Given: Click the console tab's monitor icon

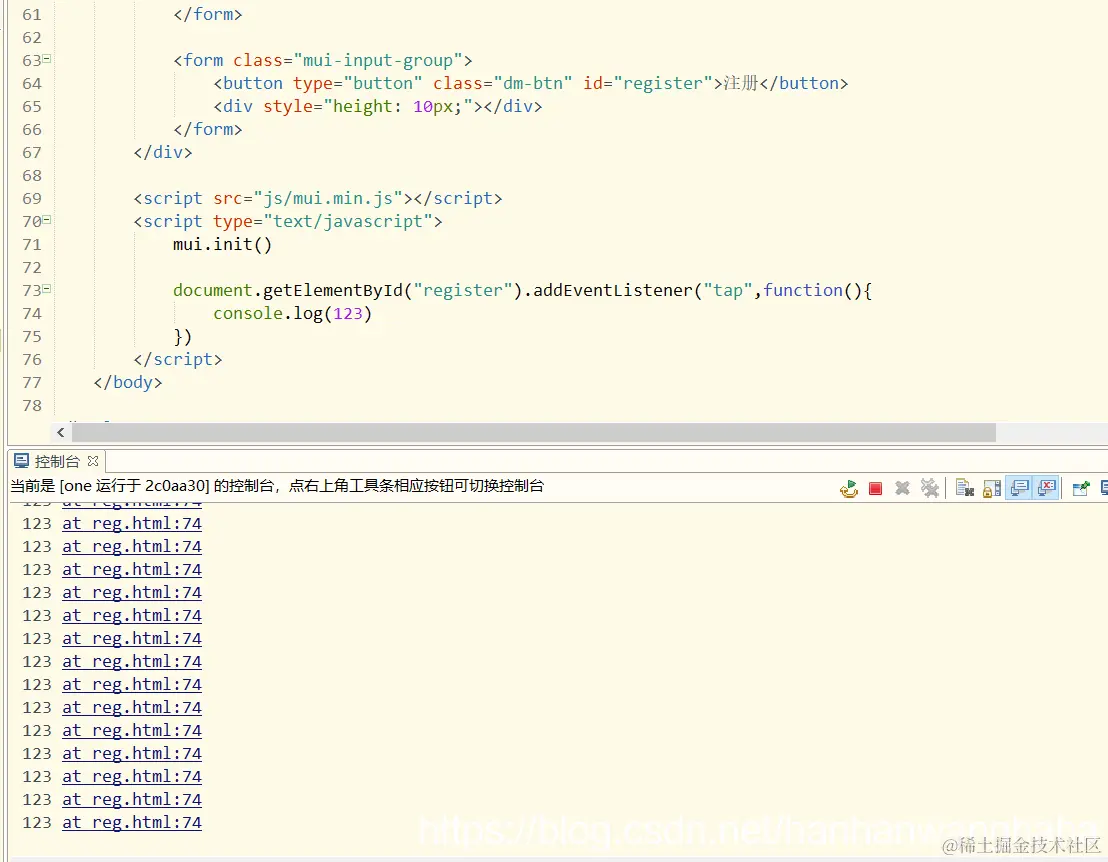Looking at the screenshot, I should click(22, 461).
